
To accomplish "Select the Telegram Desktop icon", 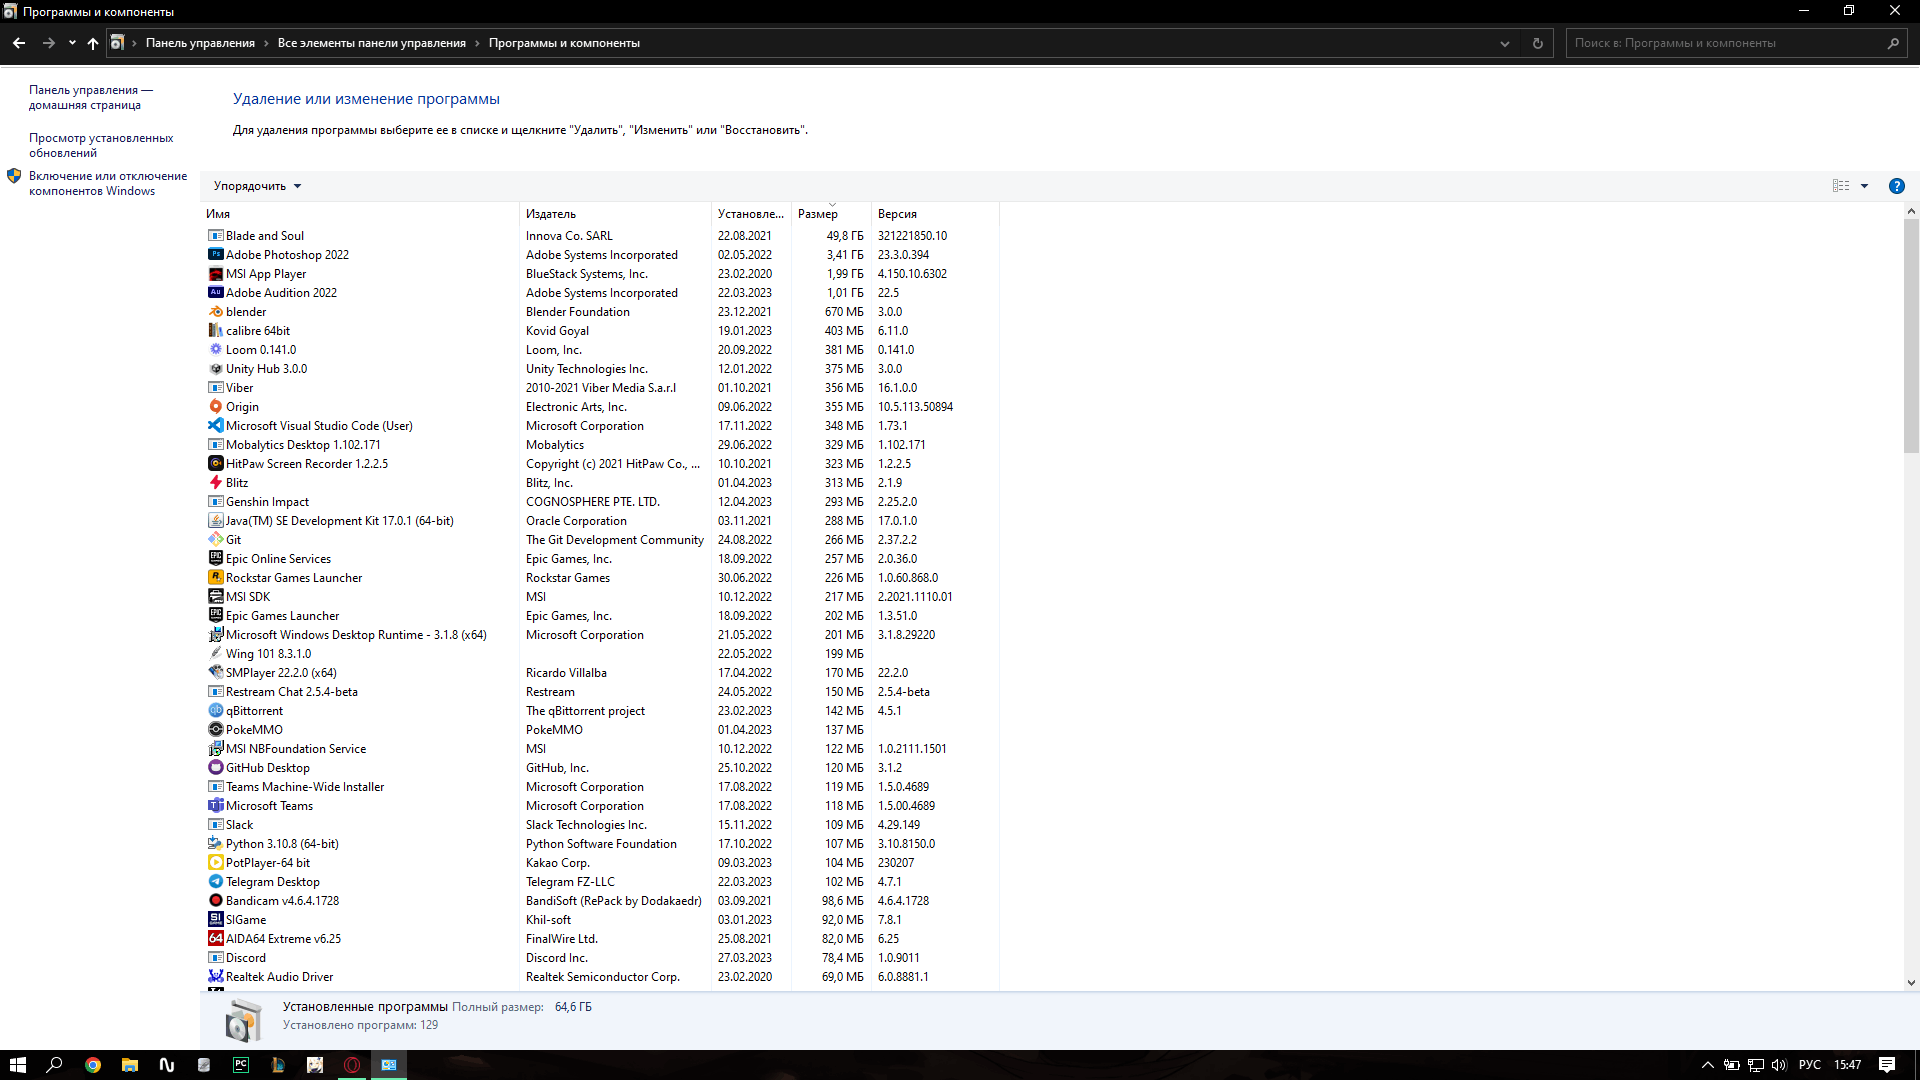I will [x=215, y=882].
